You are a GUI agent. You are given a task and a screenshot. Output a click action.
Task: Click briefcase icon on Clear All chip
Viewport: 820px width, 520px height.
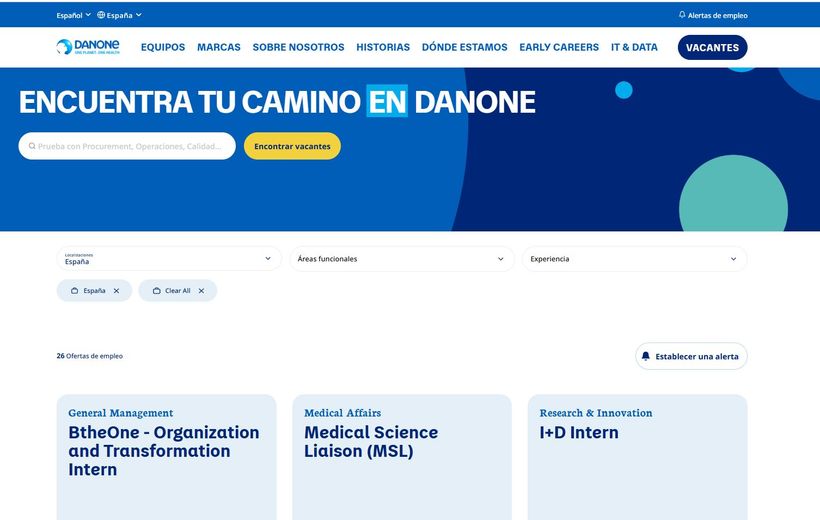[x=156, y=291]
